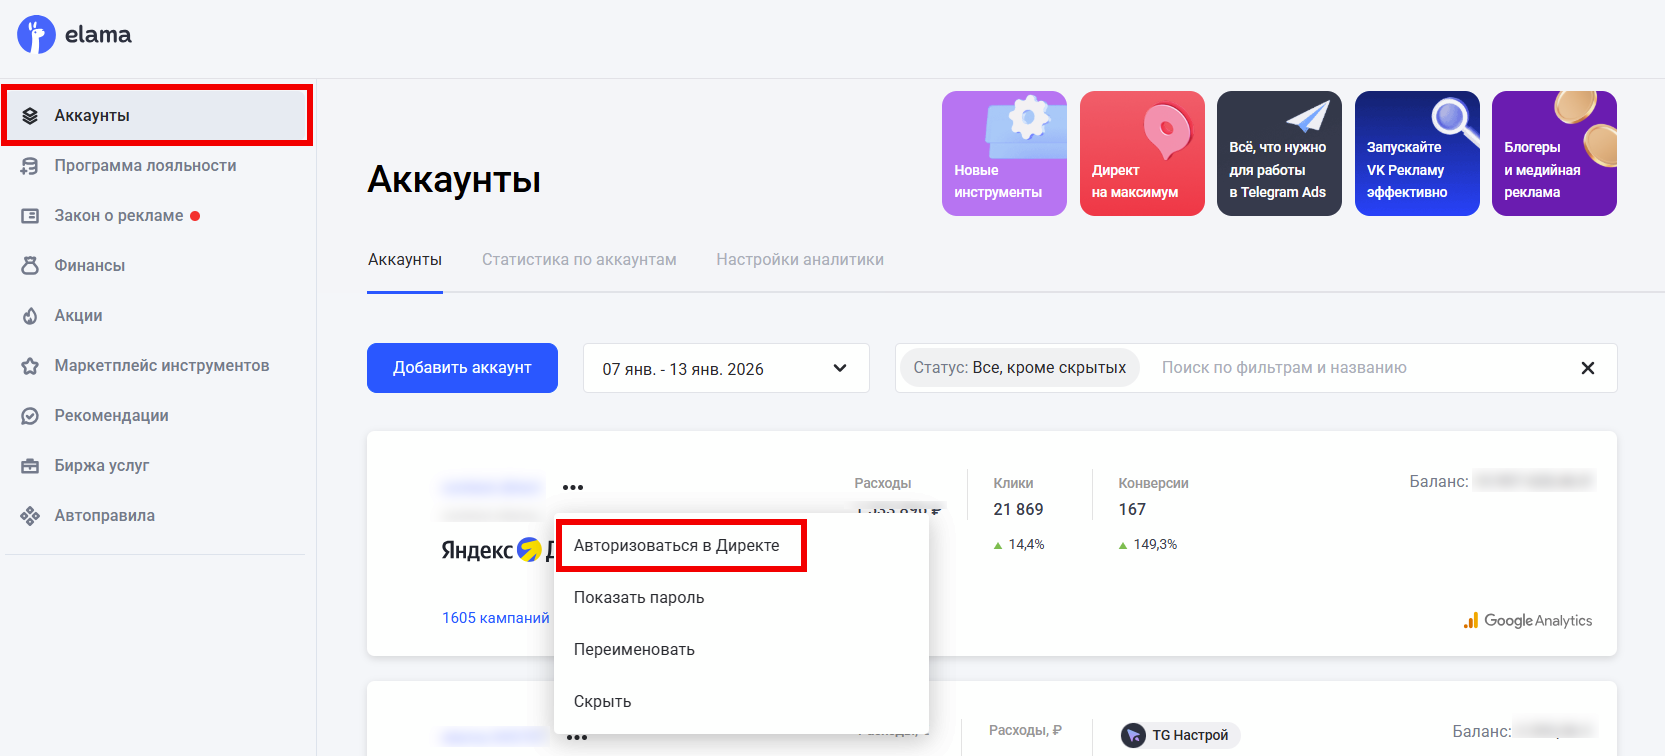Image resolution: width=1665 pixels, height=756 pixels.
Task: Click the Яндекс Директ logo on account card
Action: click(497, 550)
